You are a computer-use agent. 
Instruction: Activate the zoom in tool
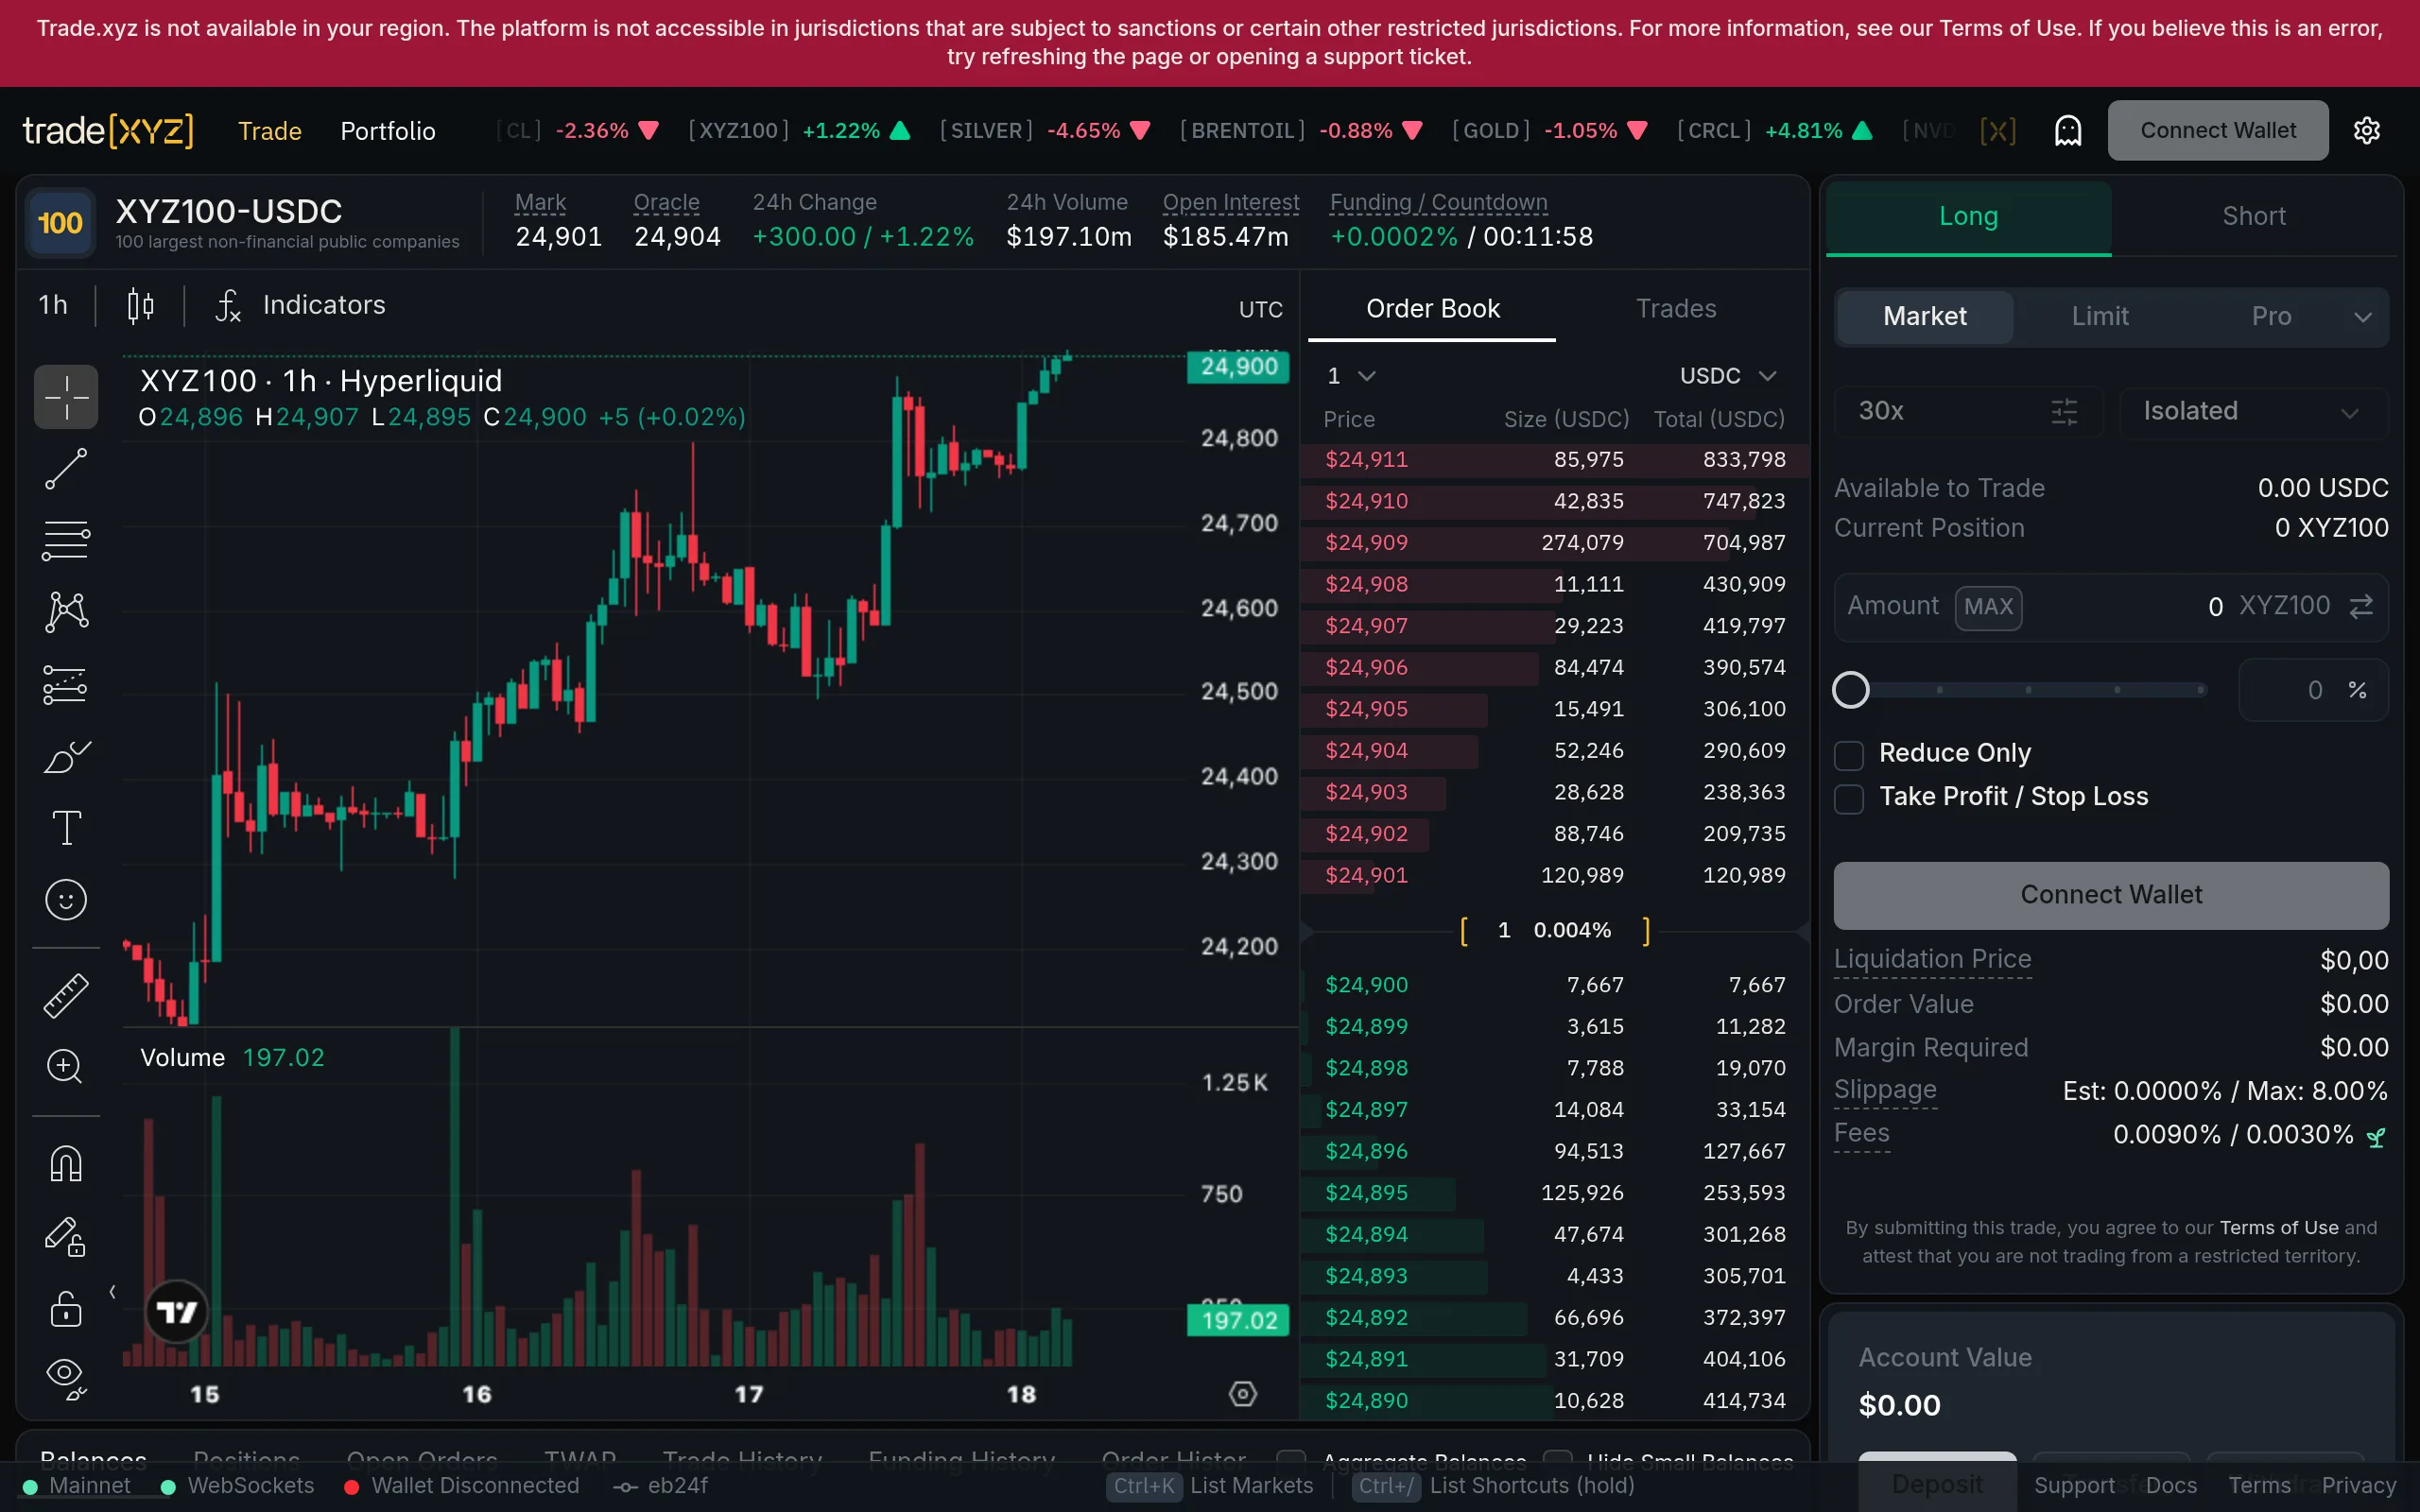66,1067
